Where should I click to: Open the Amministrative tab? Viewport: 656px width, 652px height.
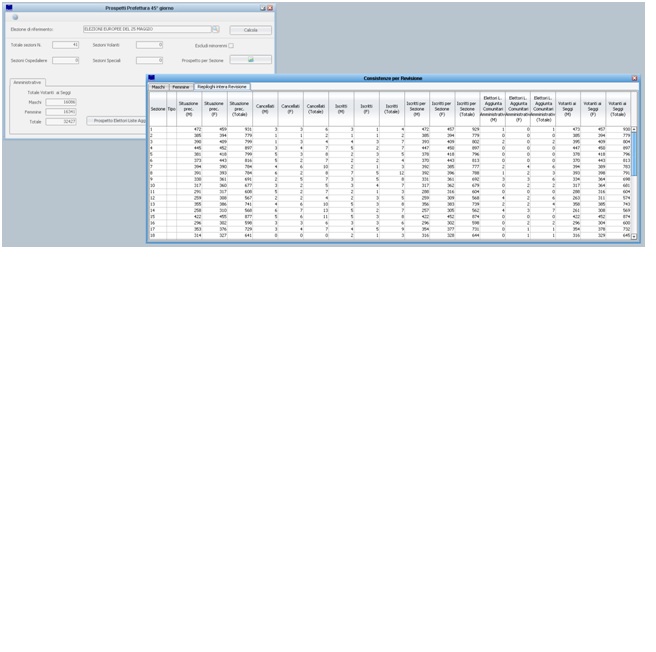(x=27, y=82)
